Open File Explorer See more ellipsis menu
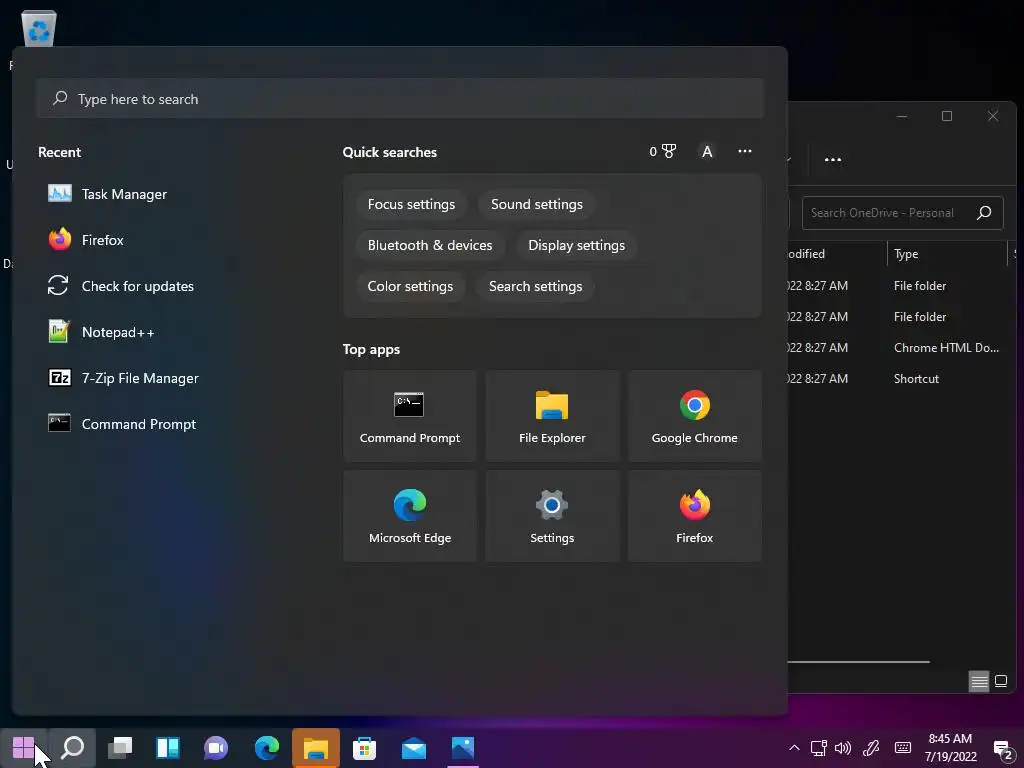1024x768 pixels. [x=833, y=159]
